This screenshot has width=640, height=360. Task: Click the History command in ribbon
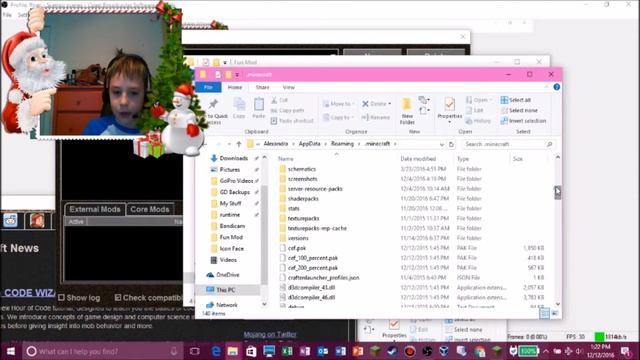click(478, 121)
